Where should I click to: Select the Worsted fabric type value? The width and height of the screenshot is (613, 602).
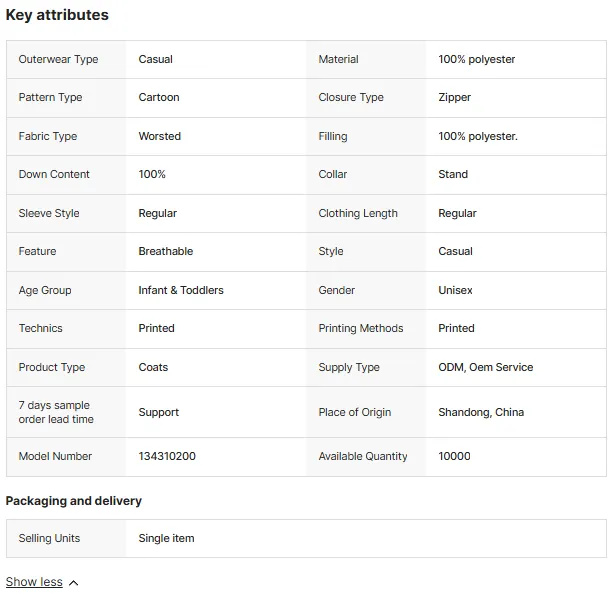point(160,136)
